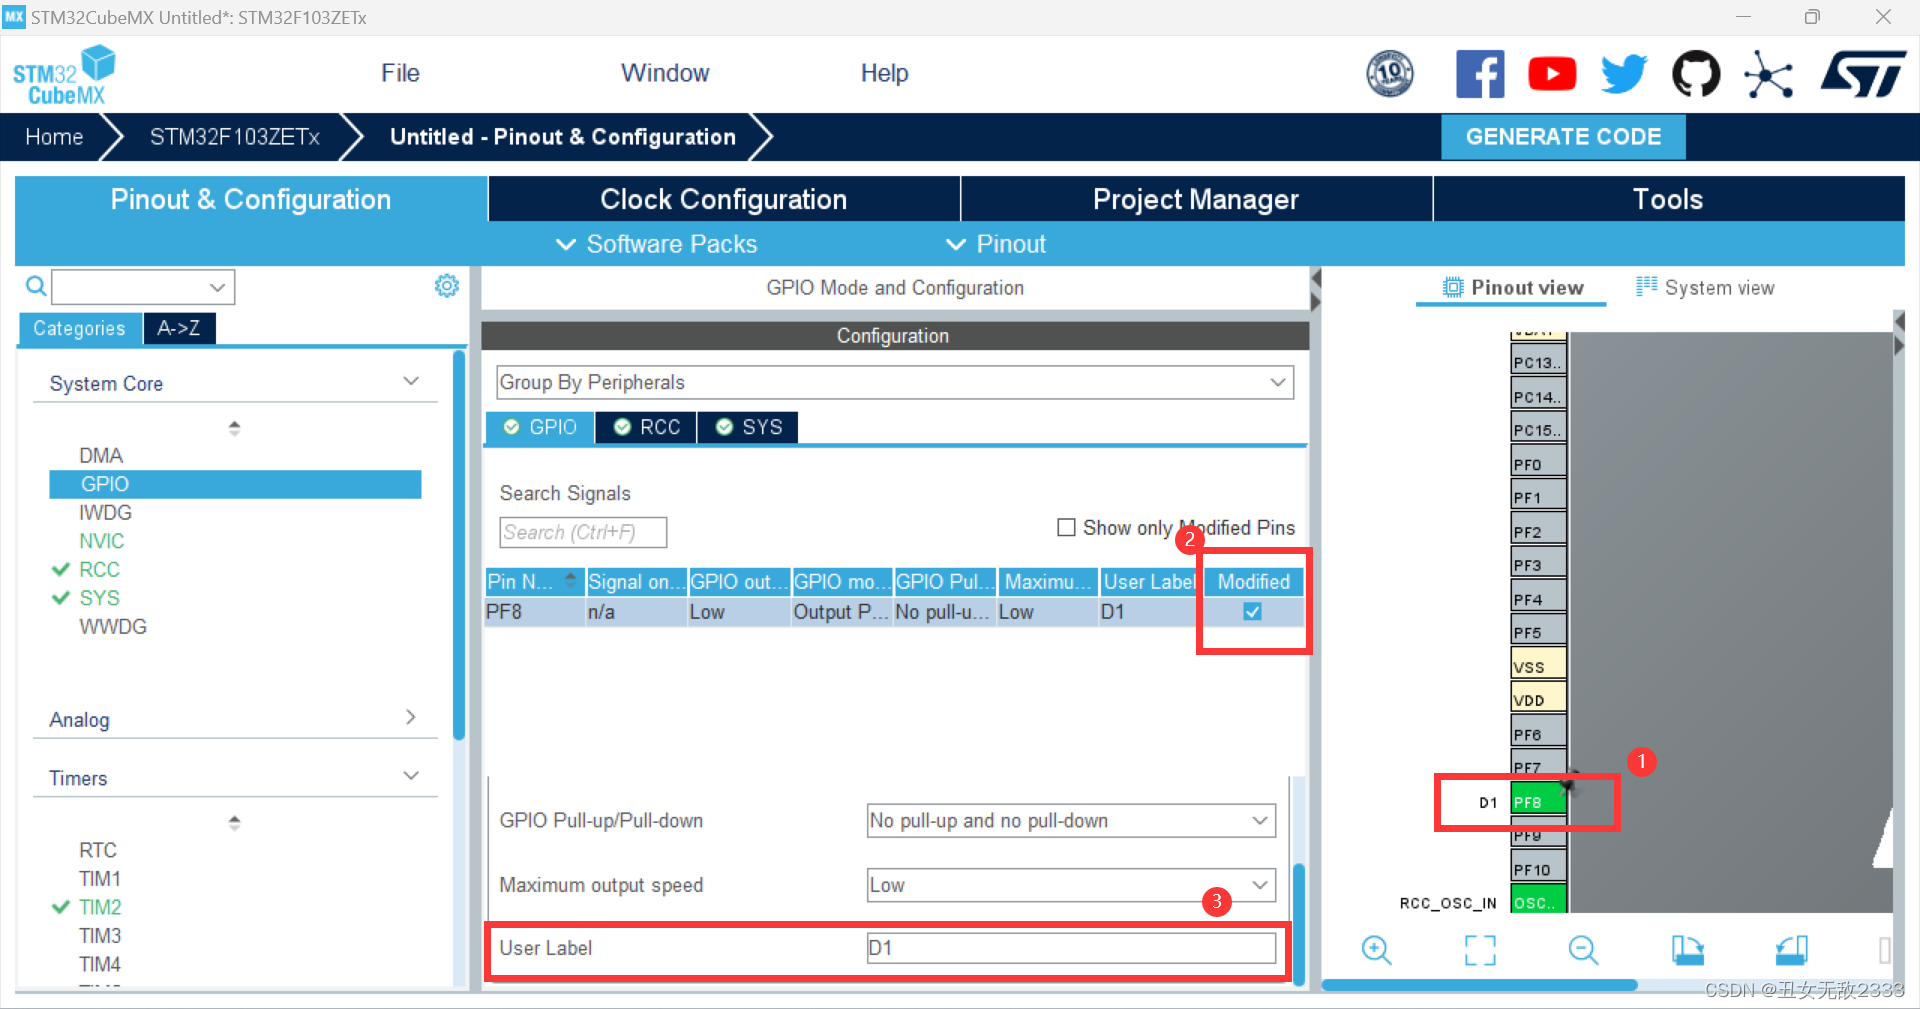Sort table by User Label column

pos(1148,581)
